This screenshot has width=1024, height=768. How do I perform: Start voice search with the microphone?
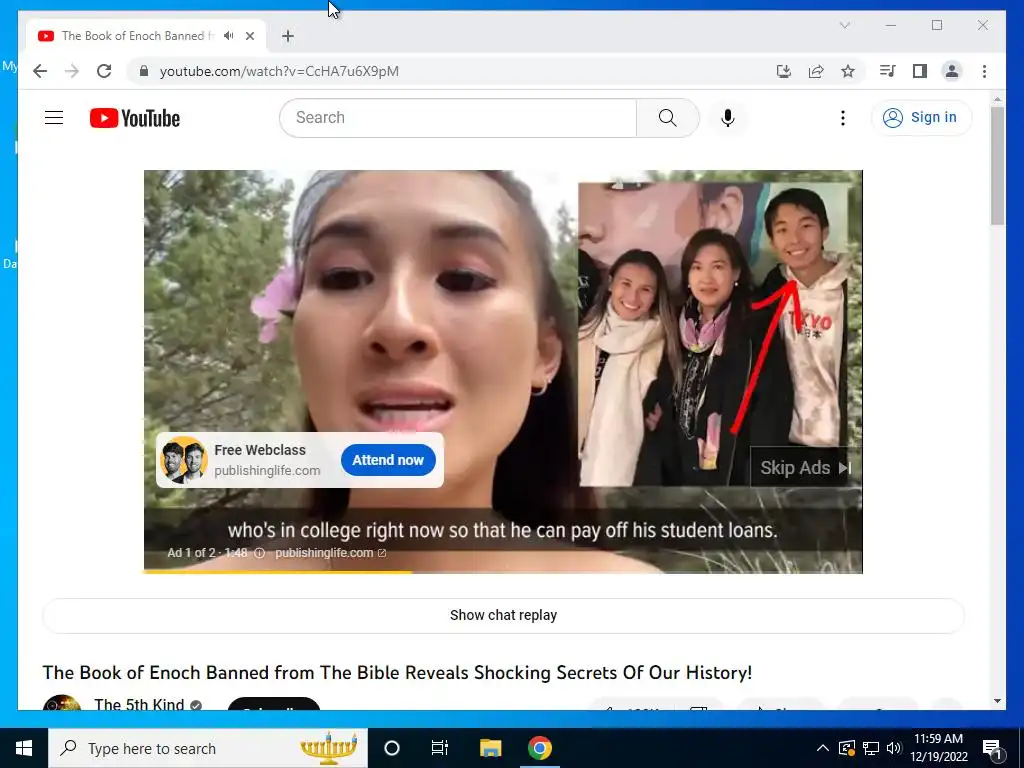click(728, 118)
